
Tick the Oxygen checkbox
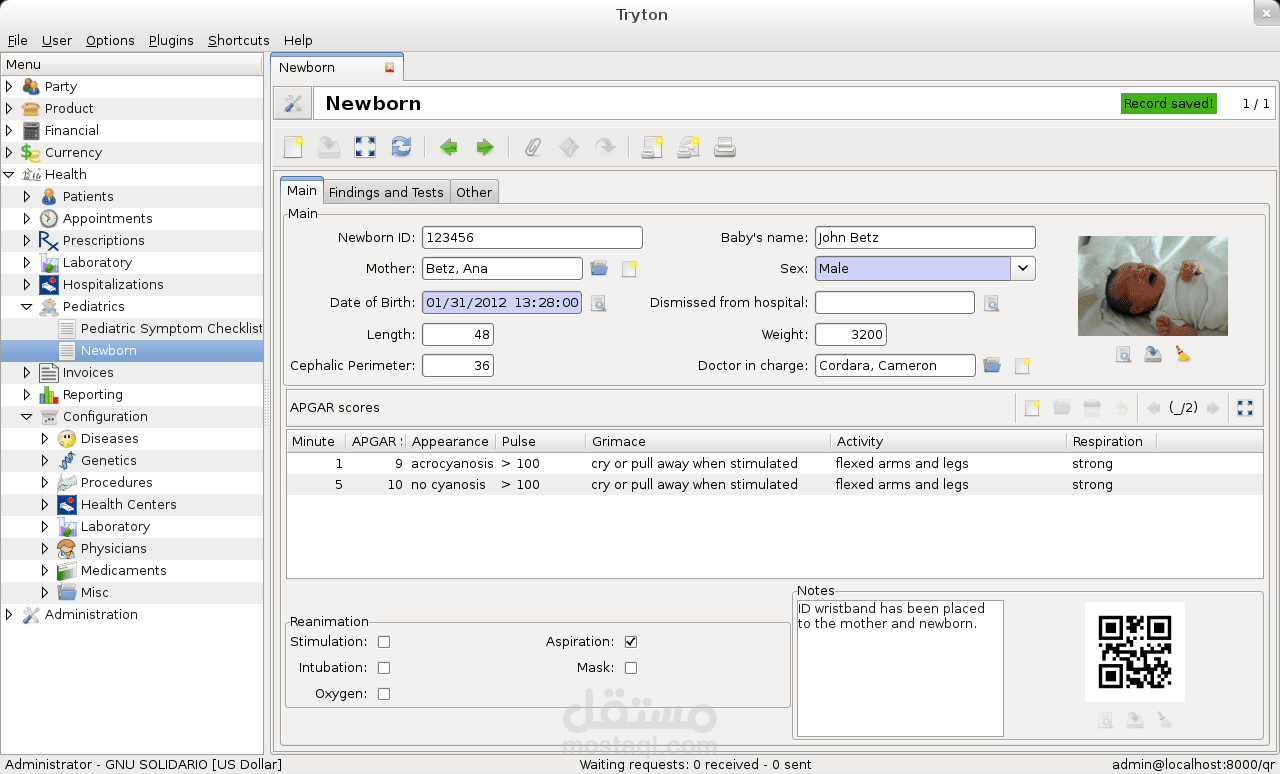point(384,694)
